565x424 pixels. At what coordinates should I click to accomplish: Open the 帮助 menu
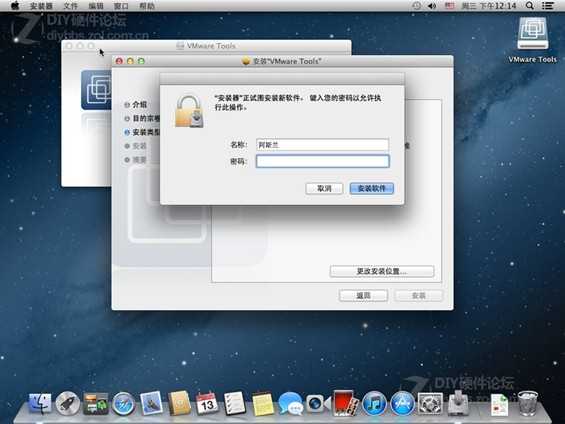coord(147,6)
